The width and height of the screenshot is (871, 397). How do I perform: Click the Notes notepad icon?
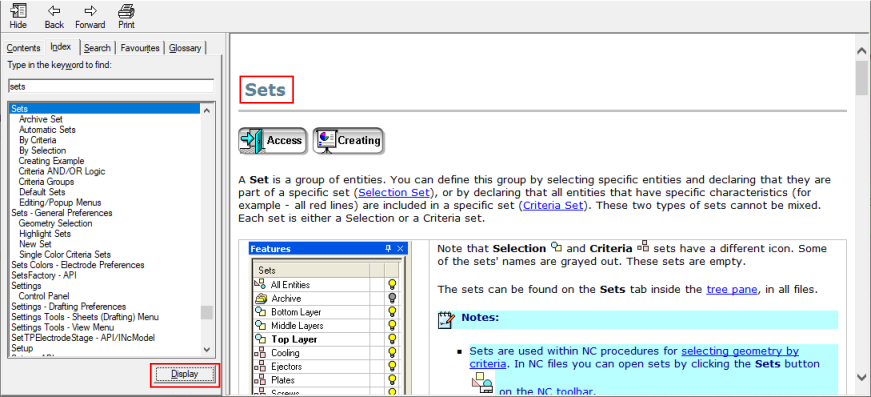445,320
